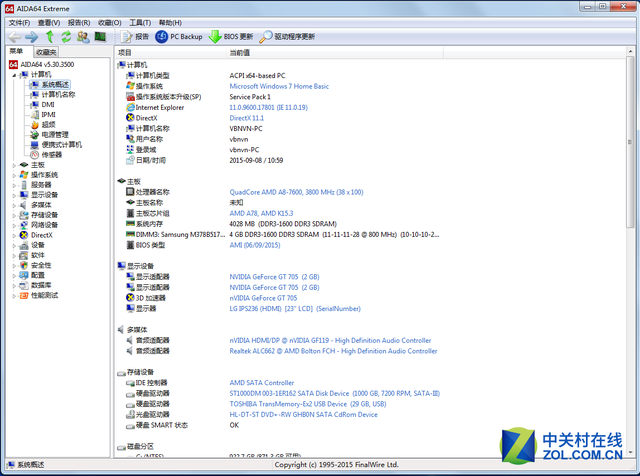Click the 3D 加速器 row icon
The width and height of the screenshot is (640, 476).
[130, 298]
